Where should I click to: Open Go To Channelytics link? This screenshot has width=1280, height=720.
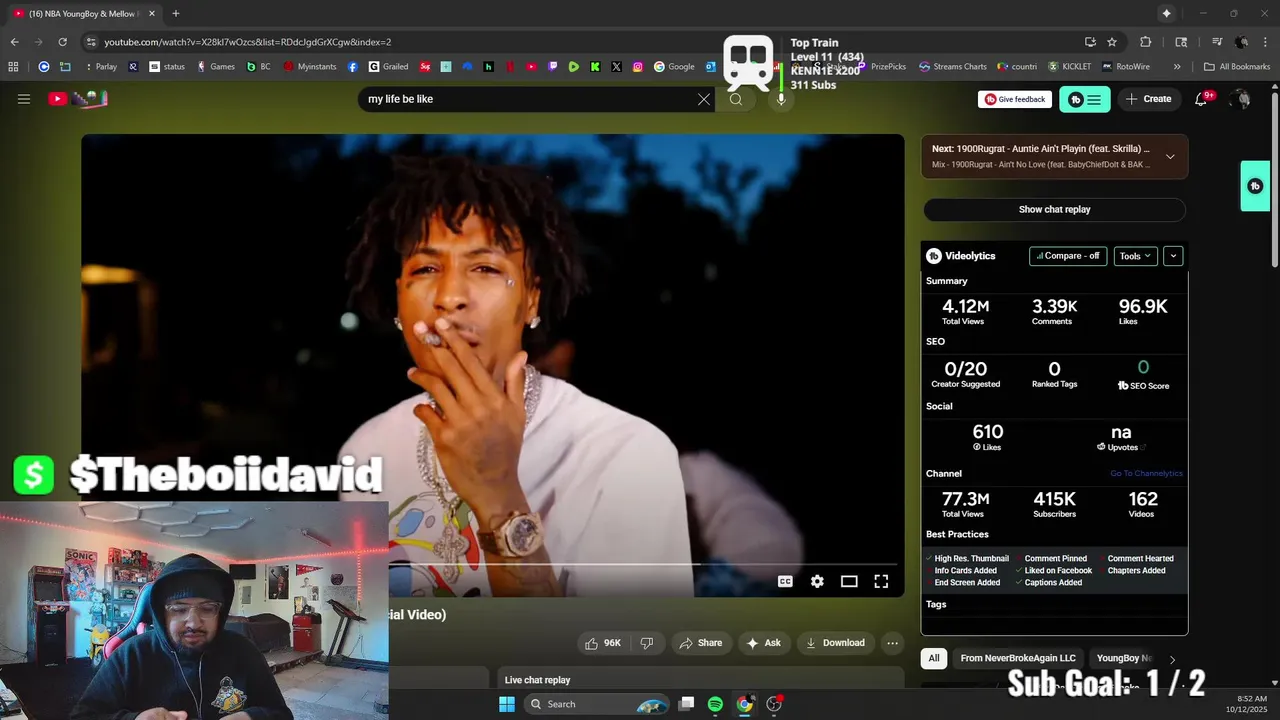click(1146, 474)
